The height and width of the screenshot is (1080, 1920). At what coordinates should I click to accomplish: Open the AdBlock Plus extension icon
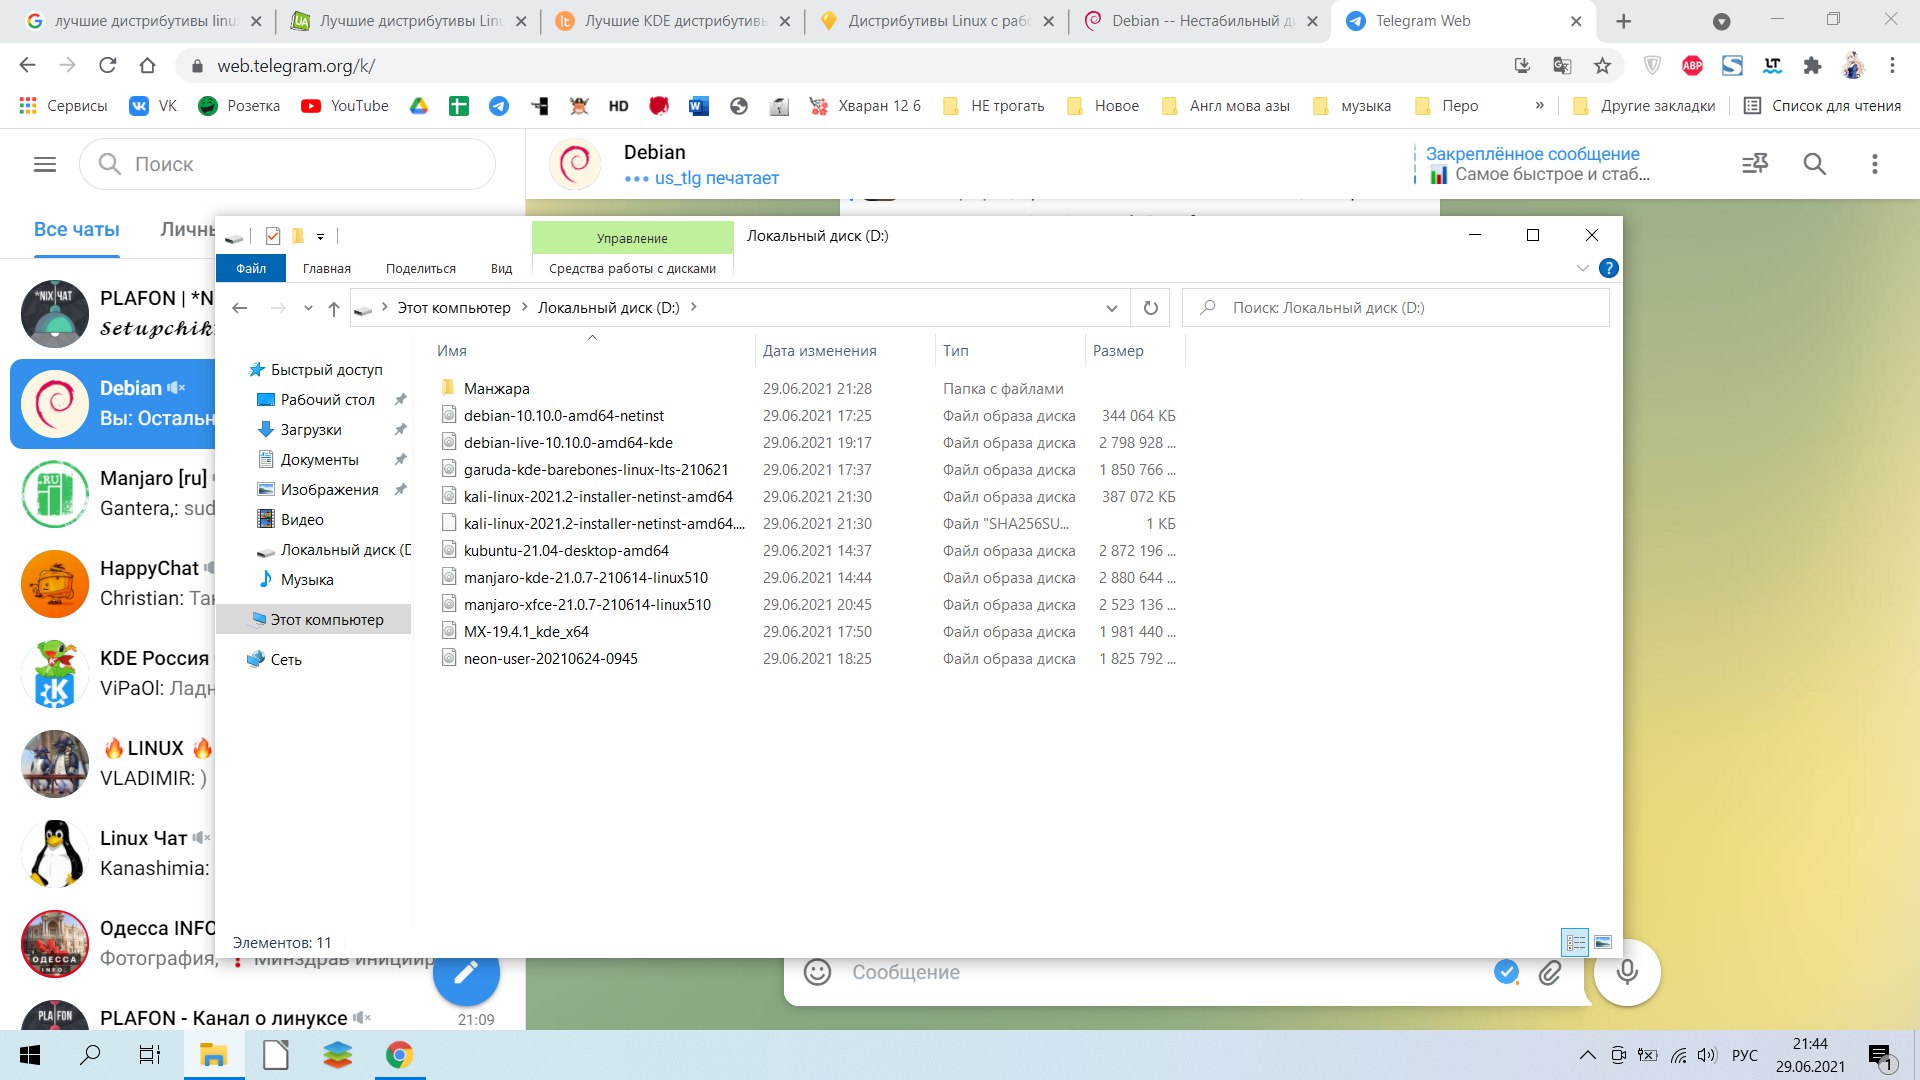point(1692,66)
